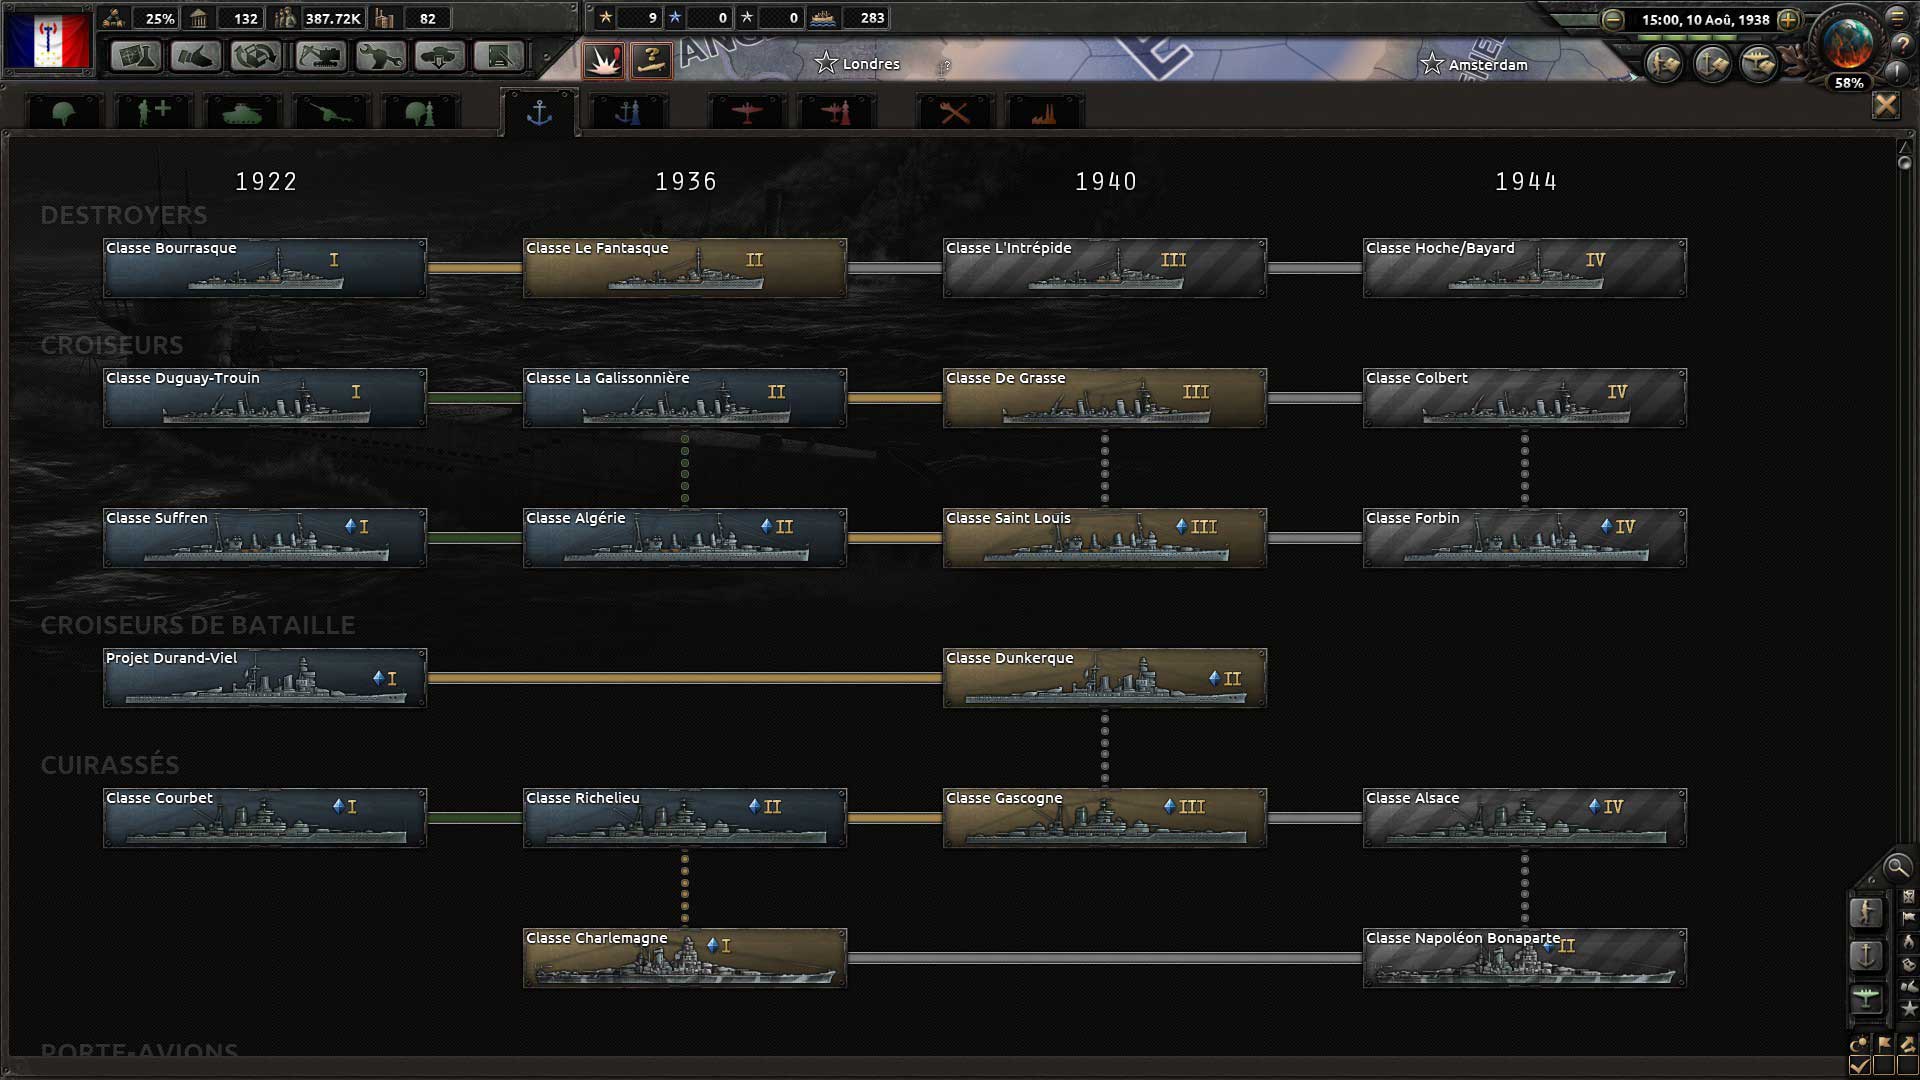Select the naval anchor research tab
Viewport: 1920px width, 1080px height.
tap(539, 112)
